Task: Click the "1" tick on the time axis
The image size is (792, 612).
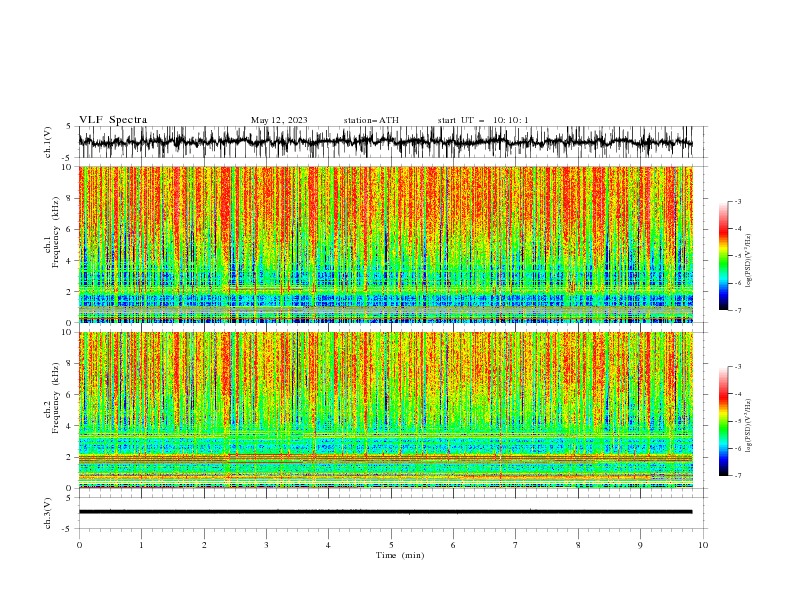Action: pyautogui.click(x=141, y=545)
